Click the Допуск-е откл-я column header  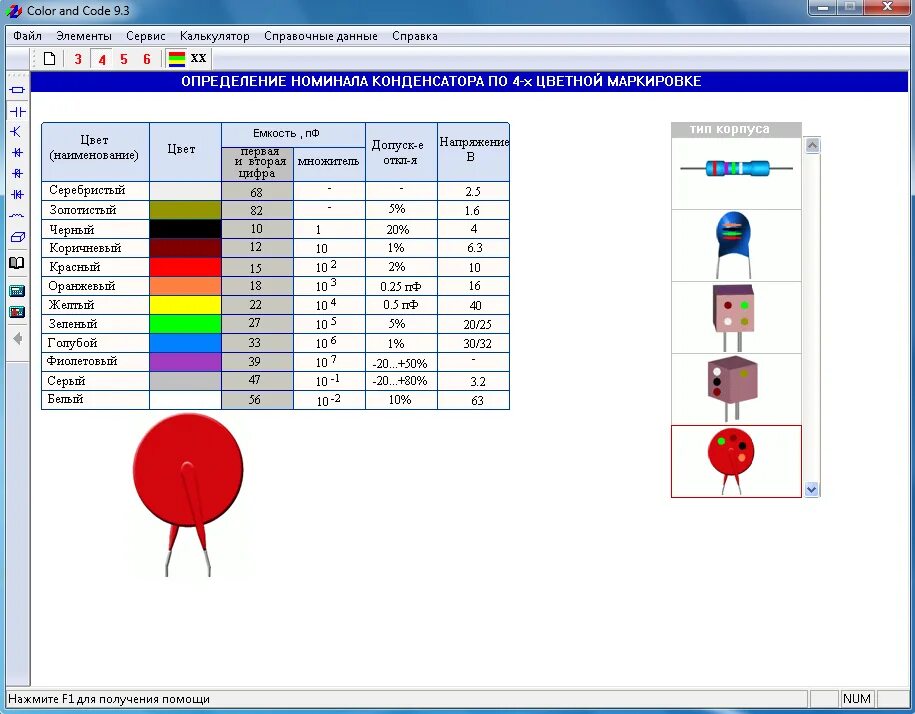400,152
